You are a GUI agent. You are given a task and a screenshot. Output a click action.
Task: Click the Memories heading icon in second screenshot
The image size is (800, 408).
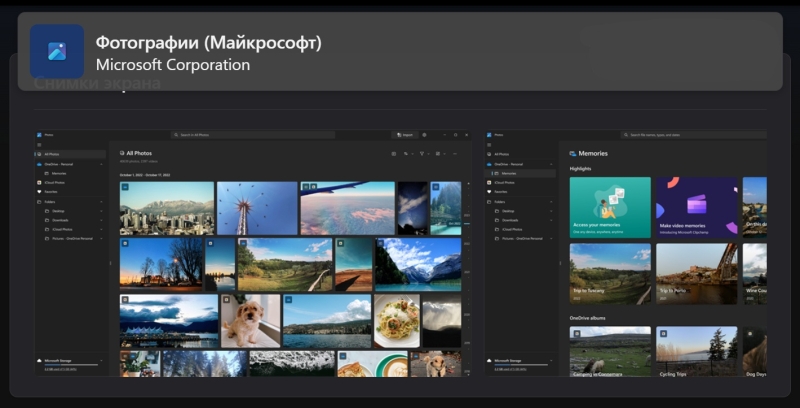572,154
